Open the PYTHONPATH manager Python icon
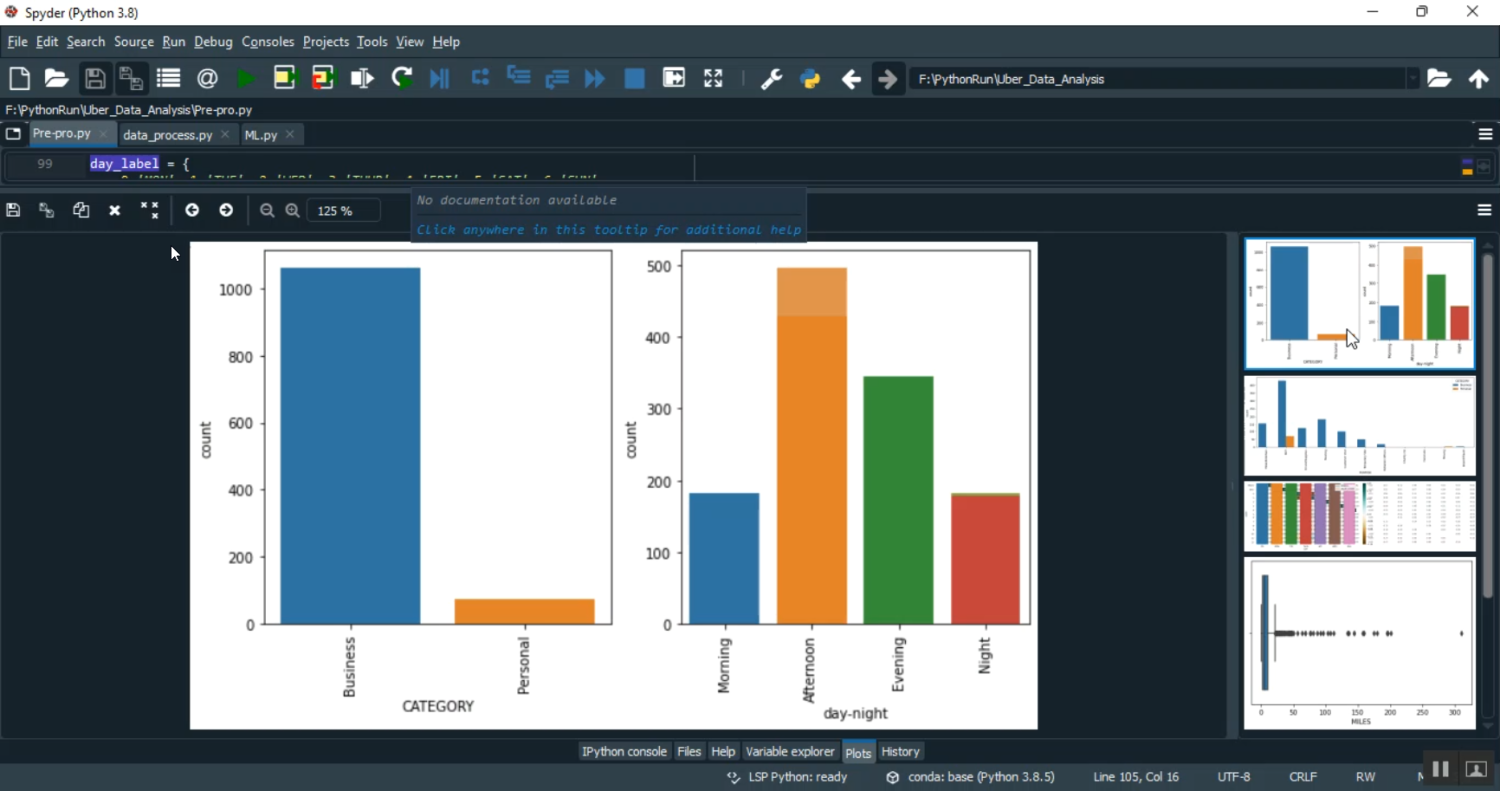 810,79
